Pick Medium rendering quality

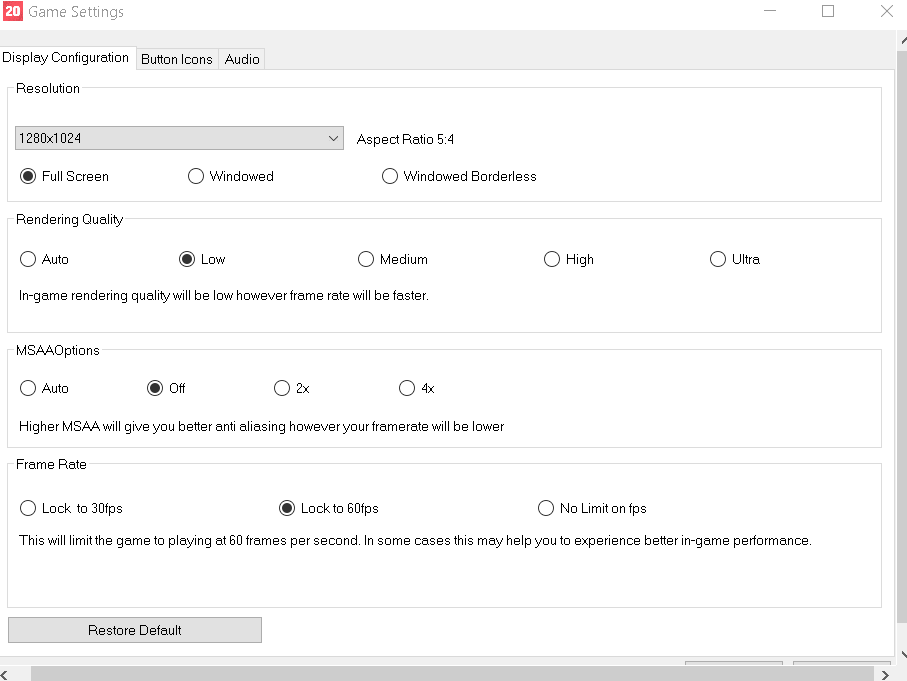pos(366,259)
